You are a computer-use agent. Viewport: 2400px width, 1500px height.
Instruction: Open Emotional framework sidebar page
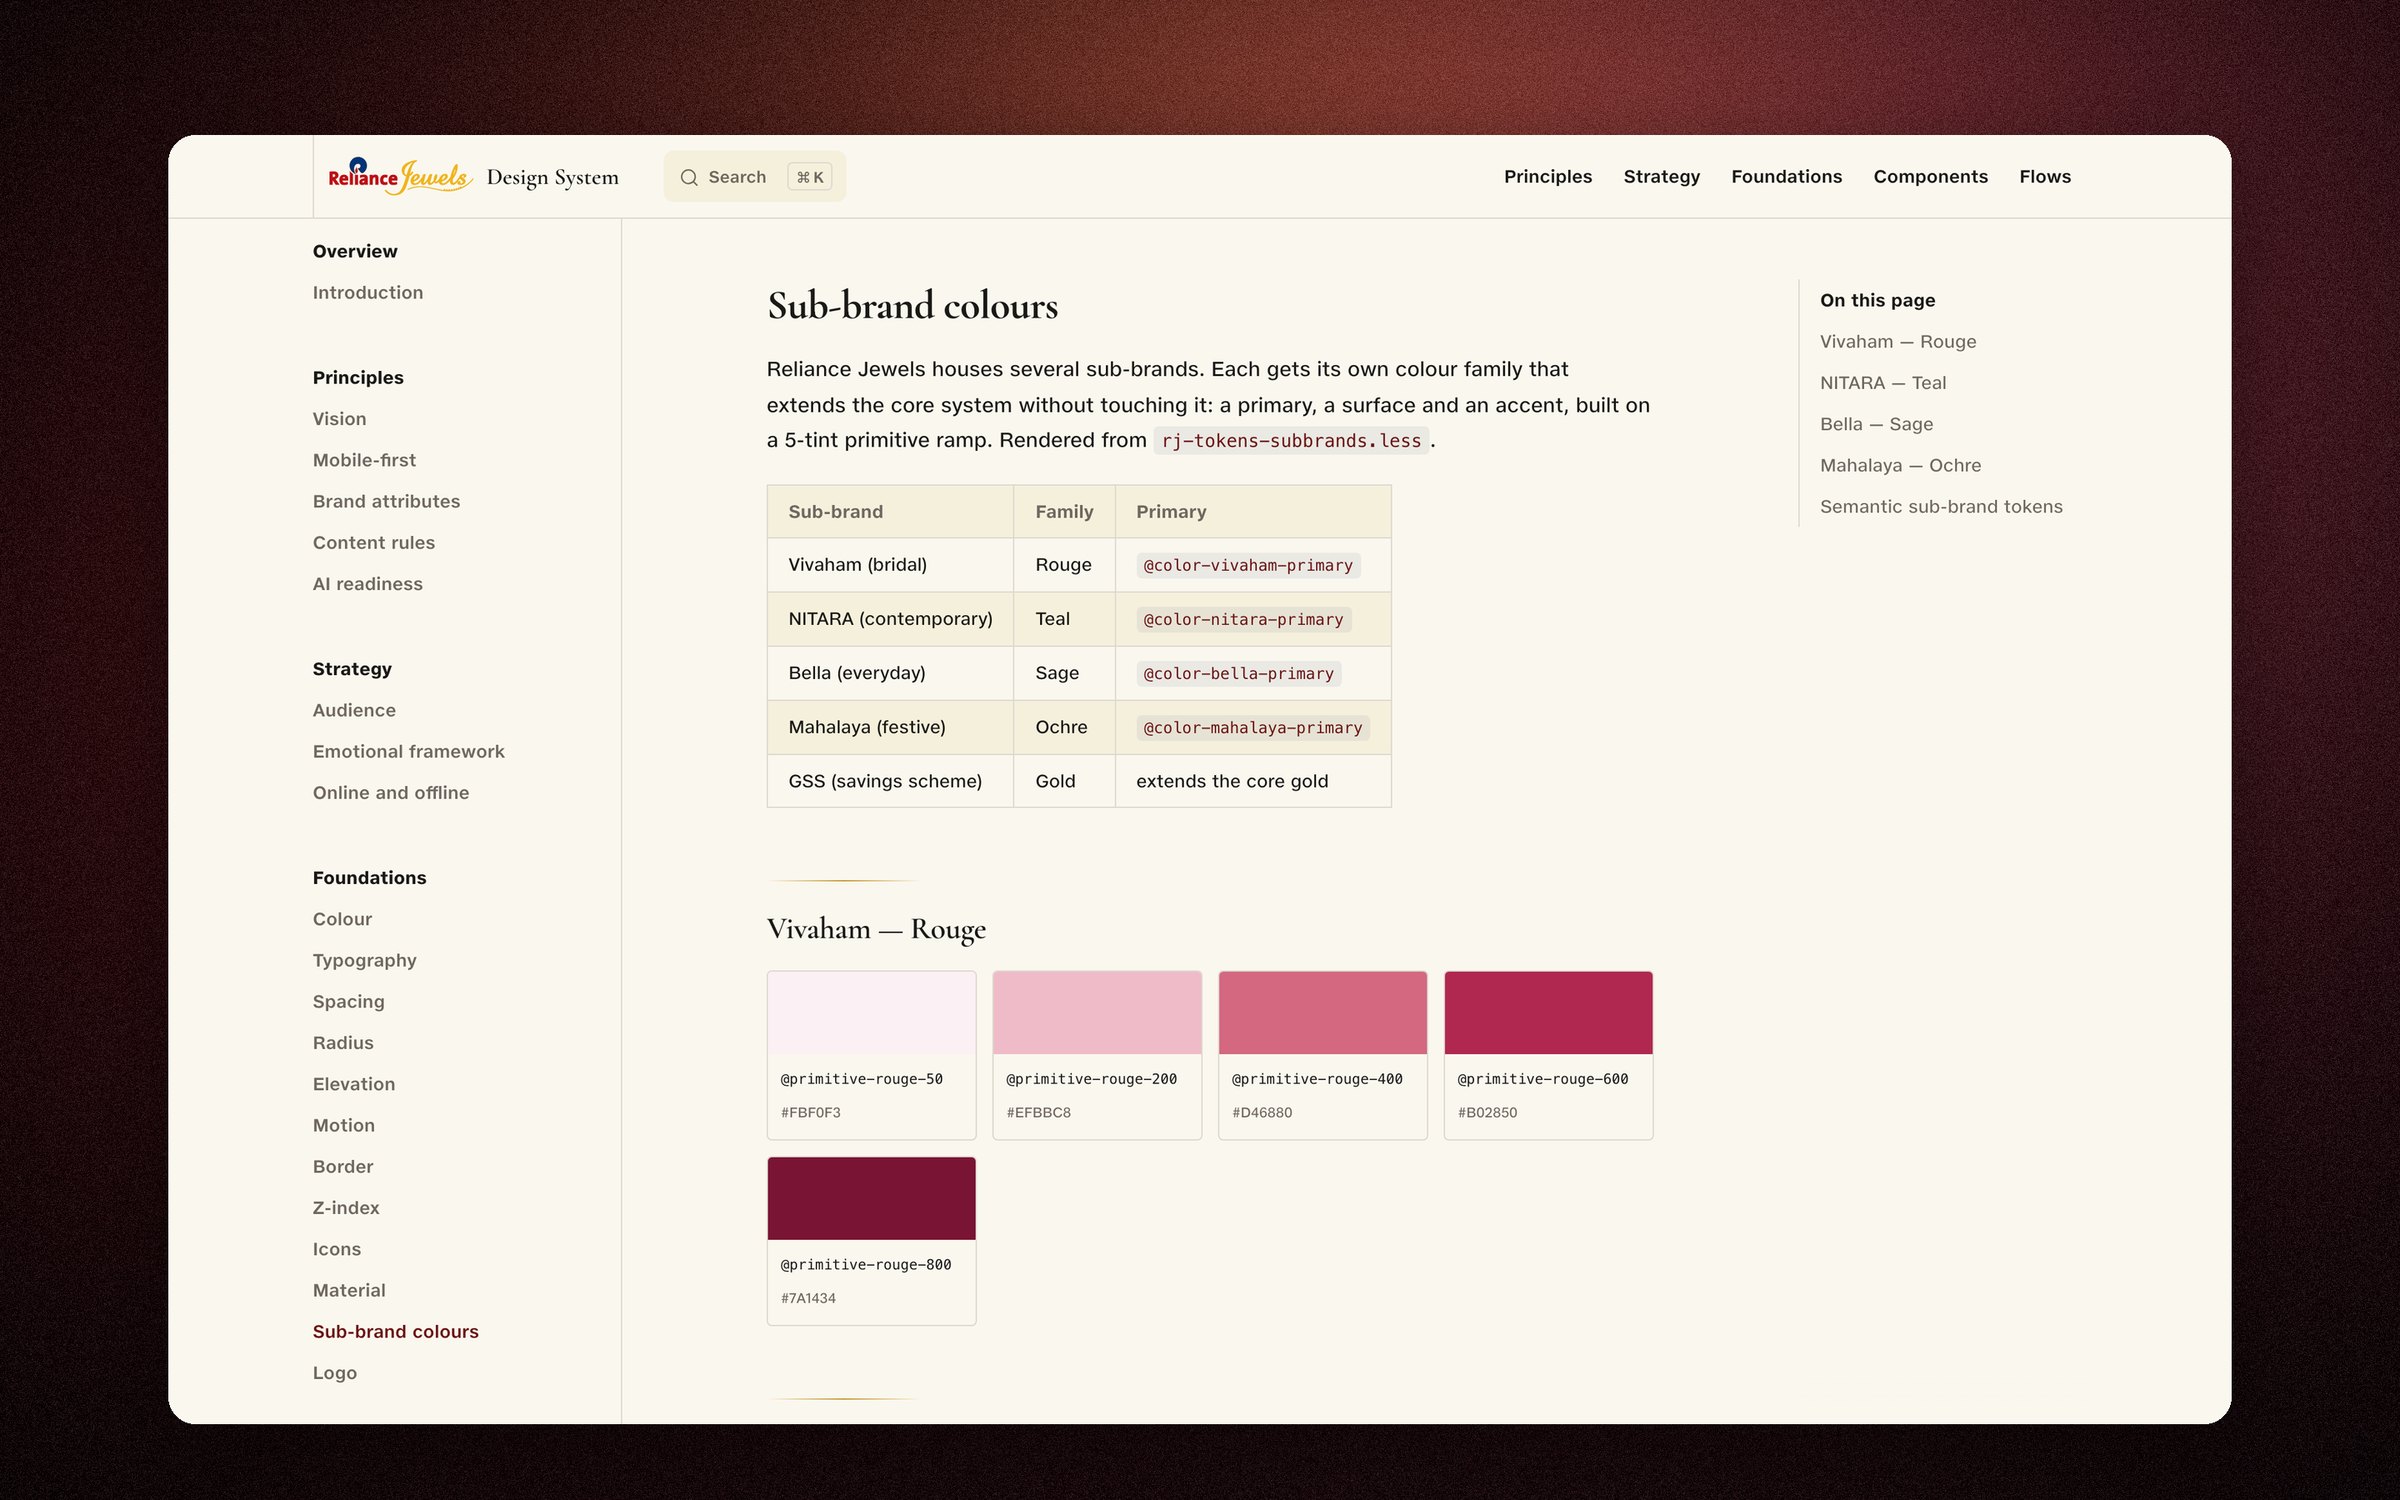point(408,751)
